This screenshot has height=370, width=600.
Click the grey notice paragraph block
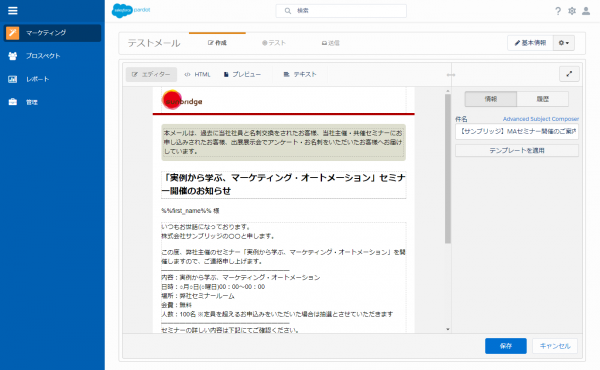pyautogui.click(x=284, y=142)
